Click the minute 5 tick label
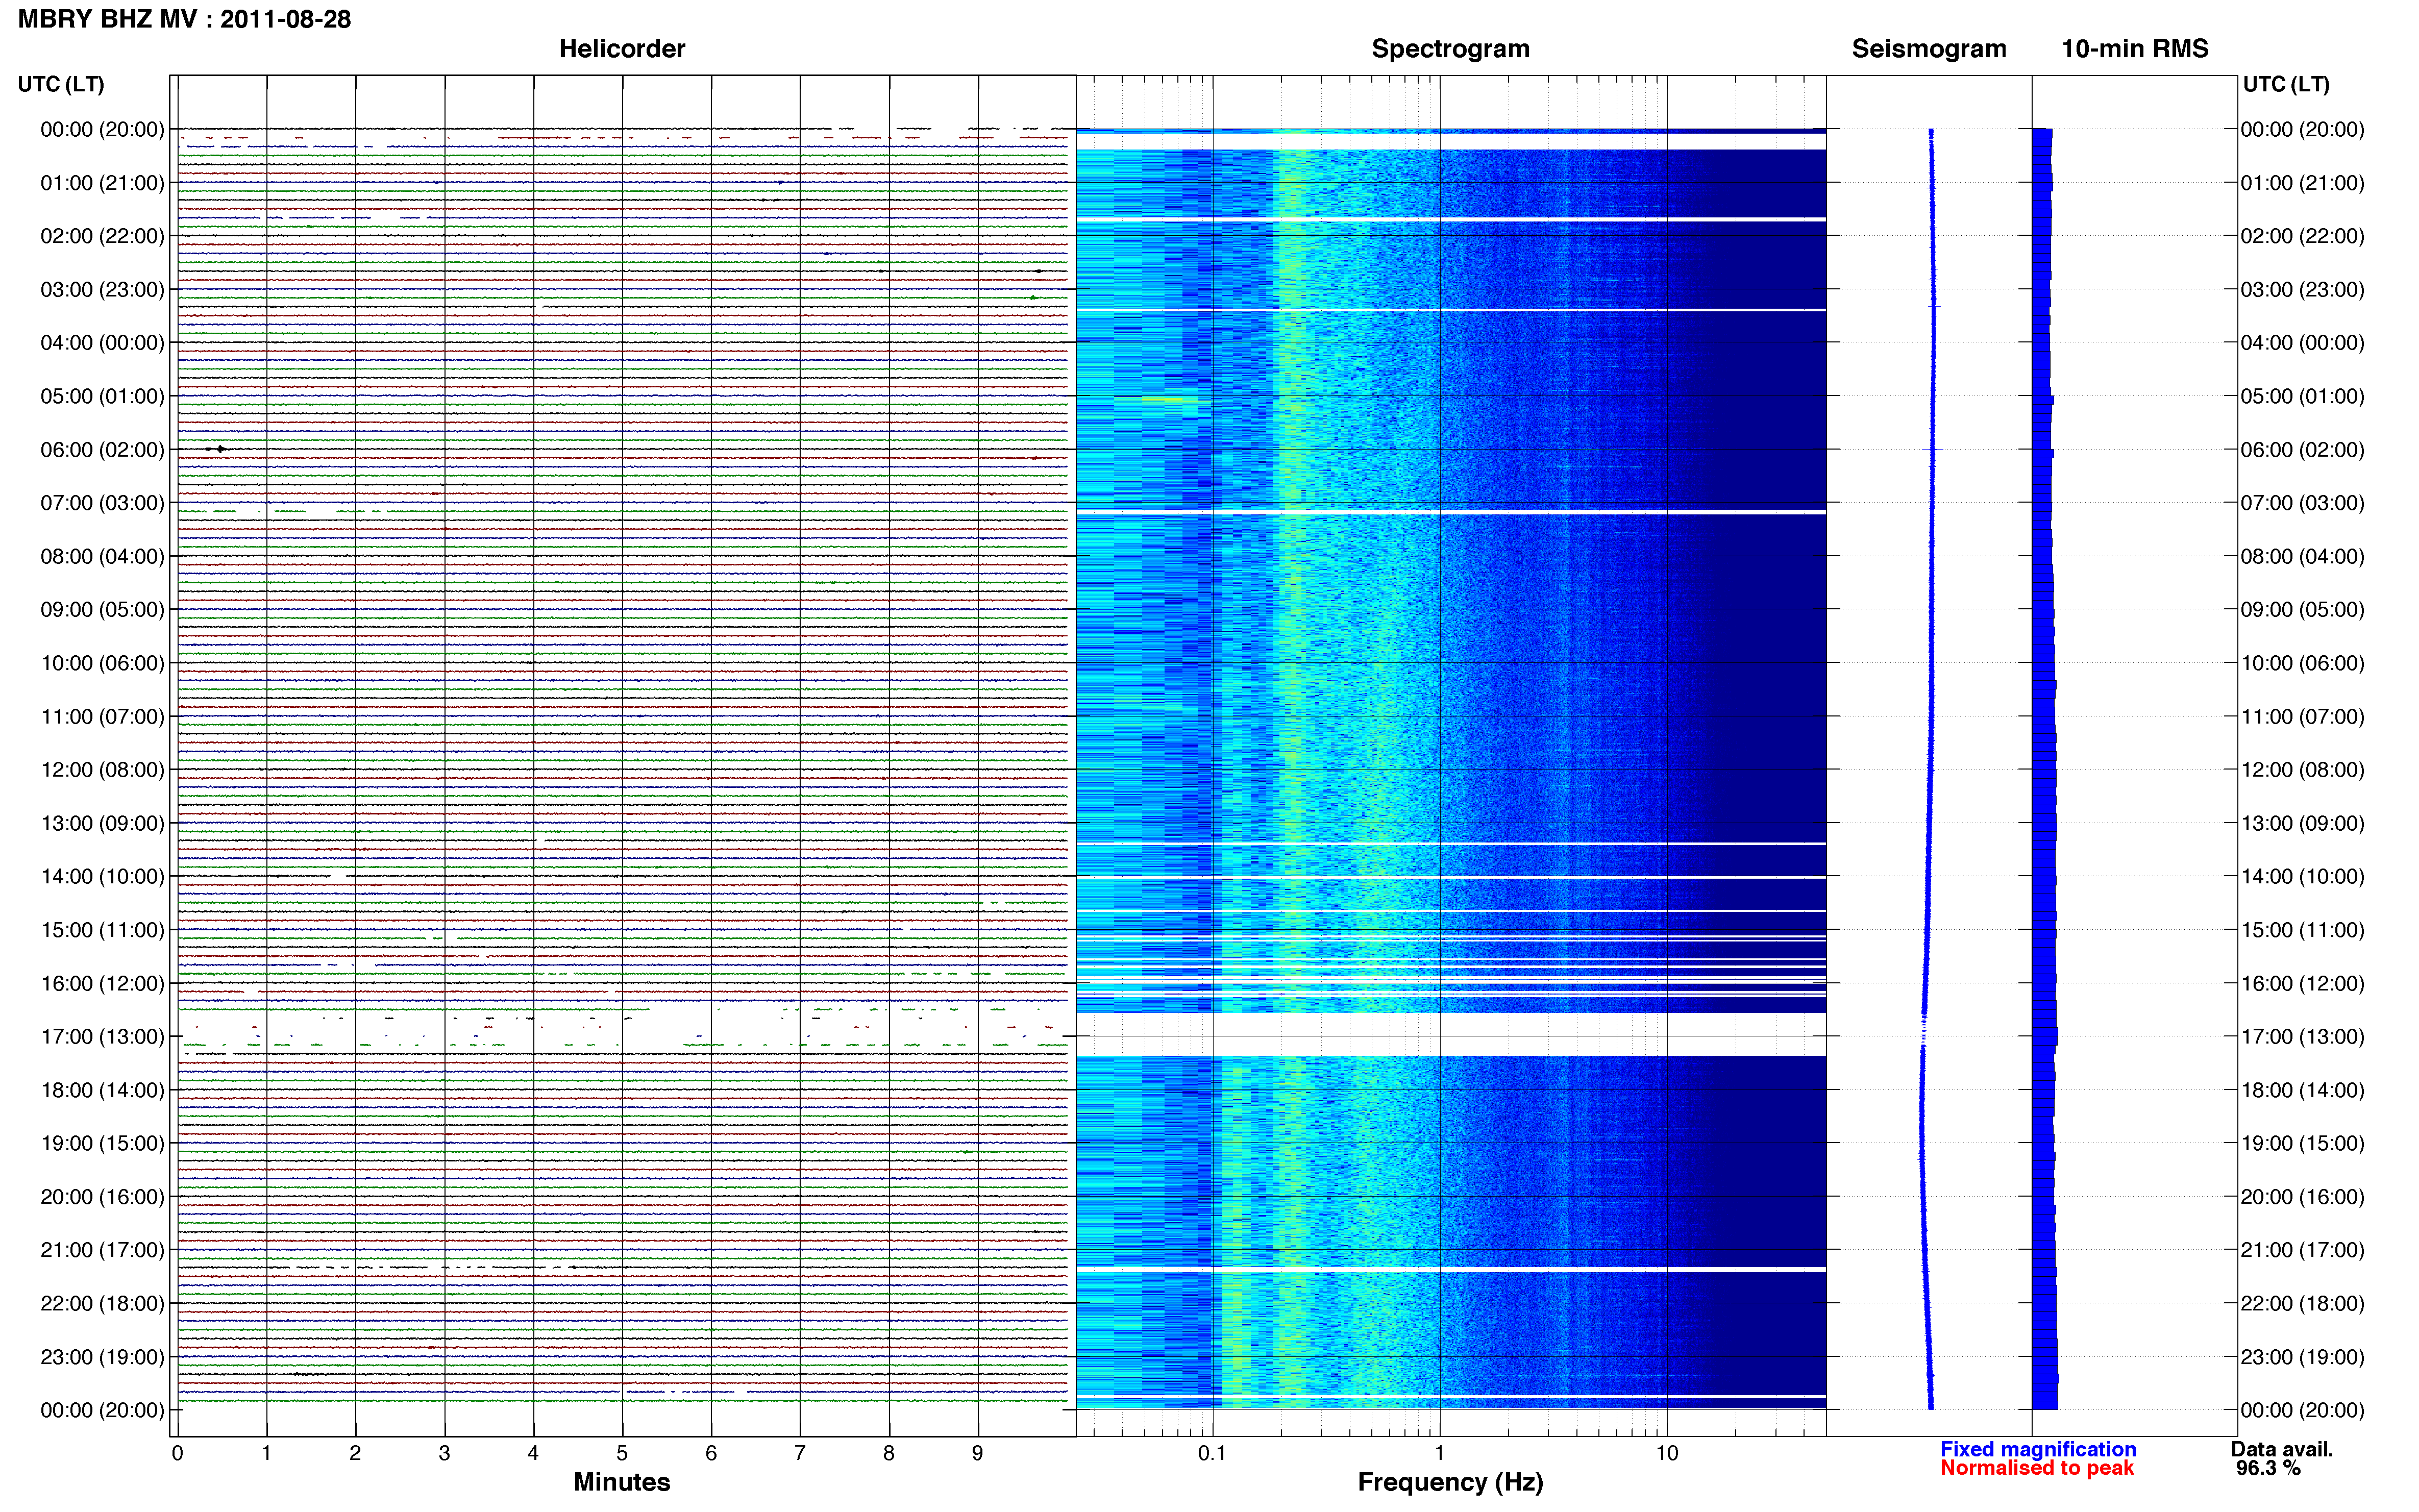Screen dimensions: 2419x1512 tap(621, 1453)
